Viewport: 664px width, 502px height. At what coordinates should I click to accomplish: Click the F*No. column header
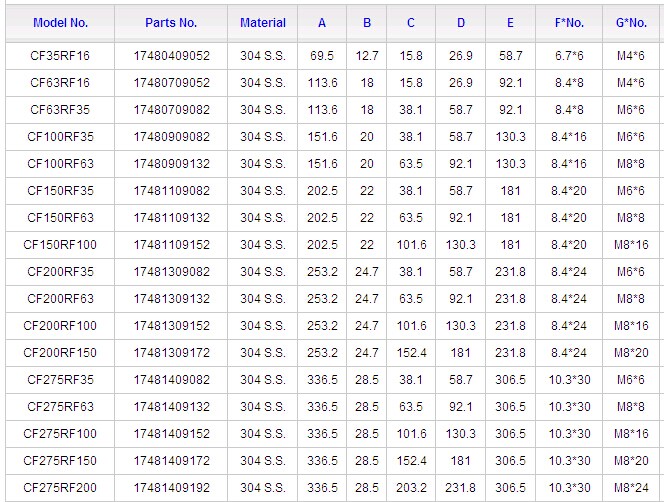click(569, 22)
